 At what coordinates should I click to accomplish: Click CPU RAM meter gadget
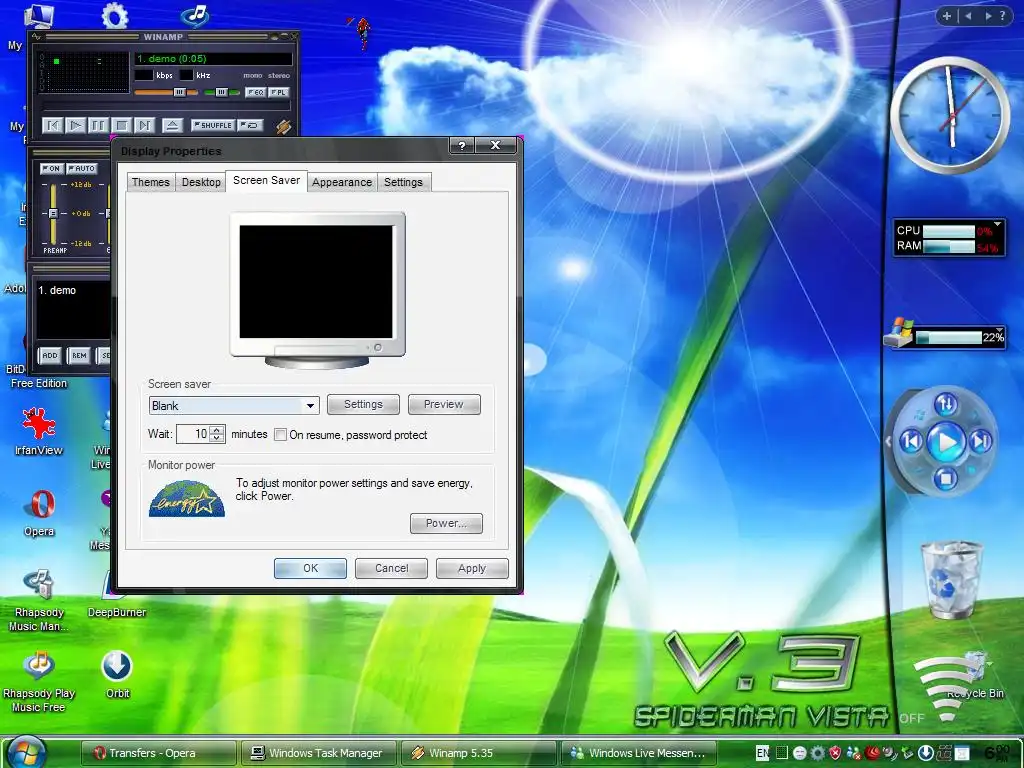[x=948, y=238]
